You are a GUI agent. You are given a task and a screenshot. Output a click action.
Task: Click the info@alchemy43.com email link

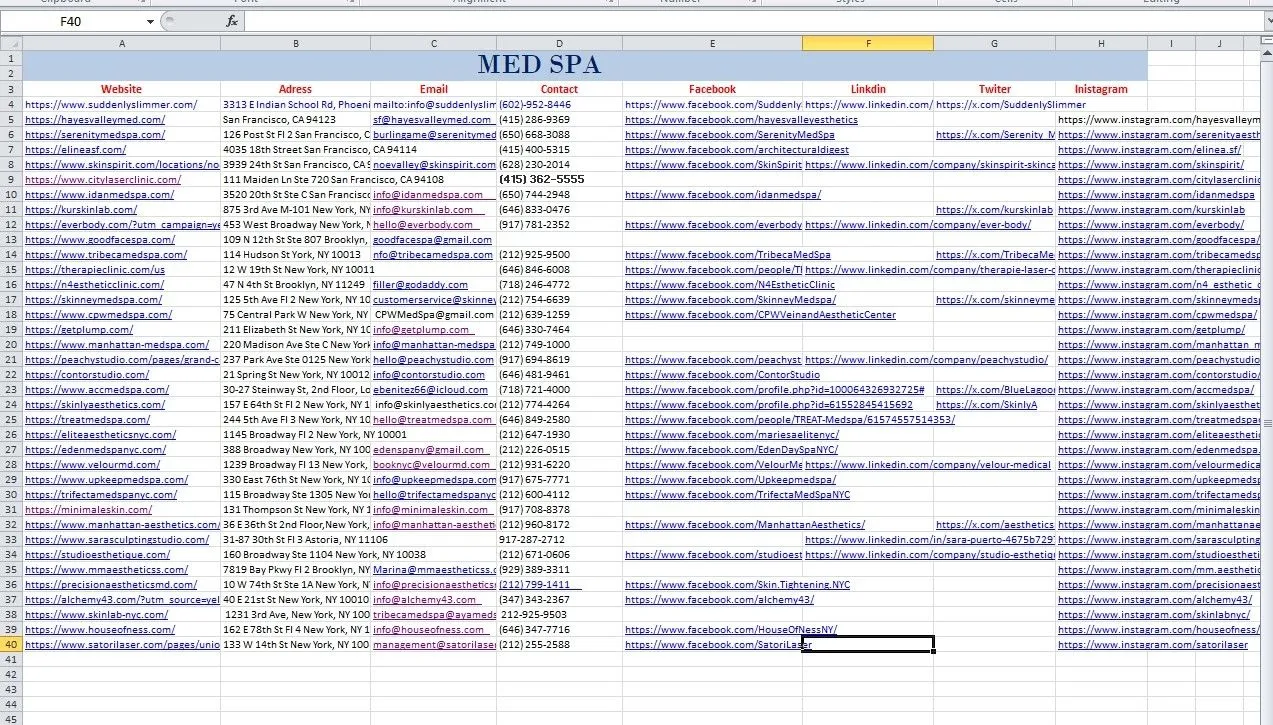coord(424,599)
